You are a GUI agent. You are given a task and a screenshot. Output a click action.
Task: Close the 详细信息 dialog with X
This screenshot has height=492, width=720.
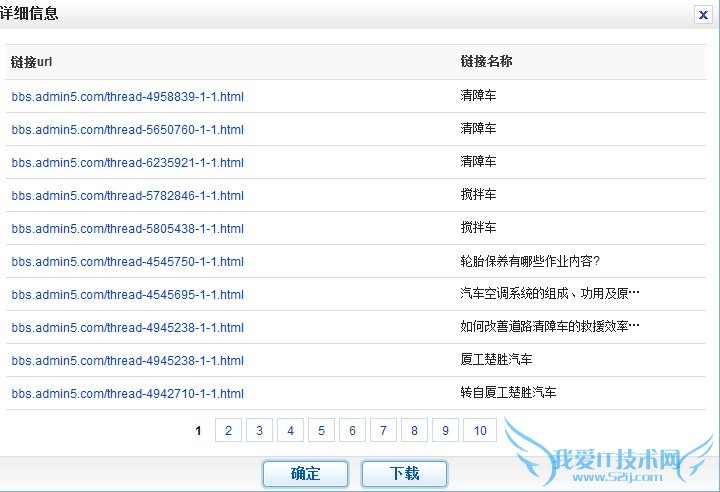click(x=703, y=15)
